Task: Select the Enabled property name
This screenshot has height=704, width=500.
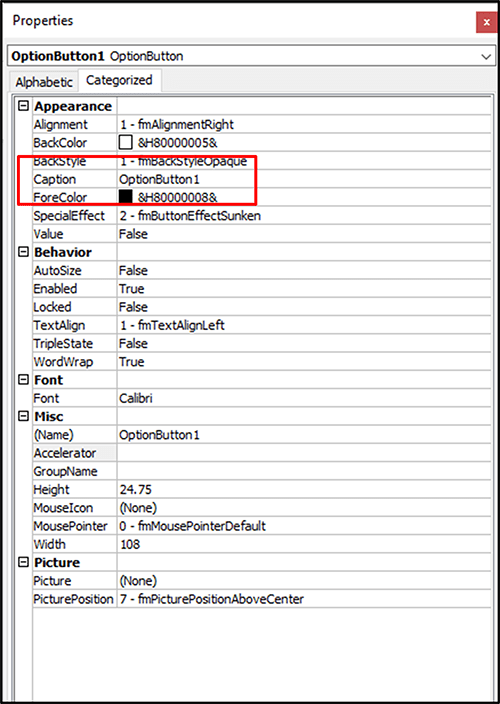Action: pyautogui.click(x=55, y=289)
